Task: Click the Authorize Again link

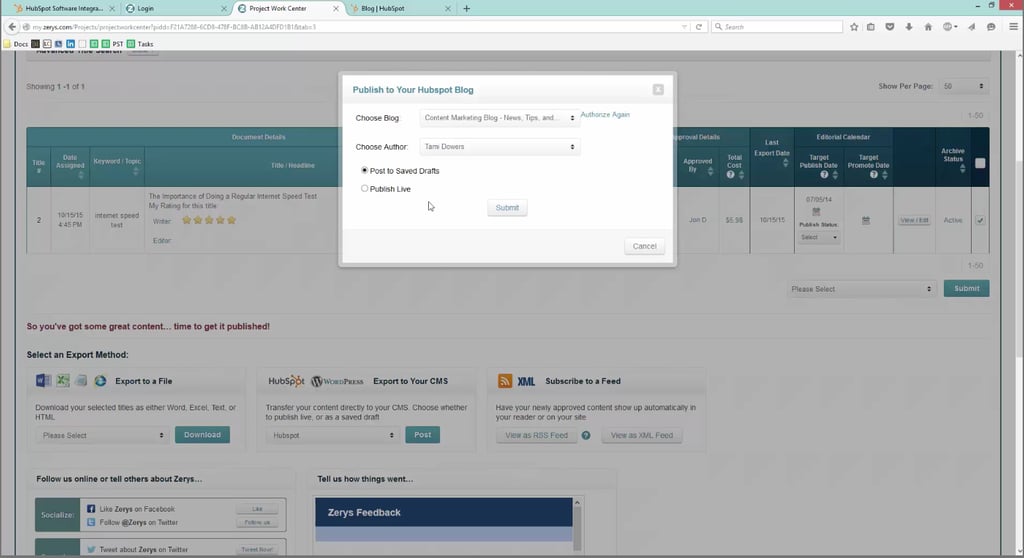Action: click(x=605, y=114)
